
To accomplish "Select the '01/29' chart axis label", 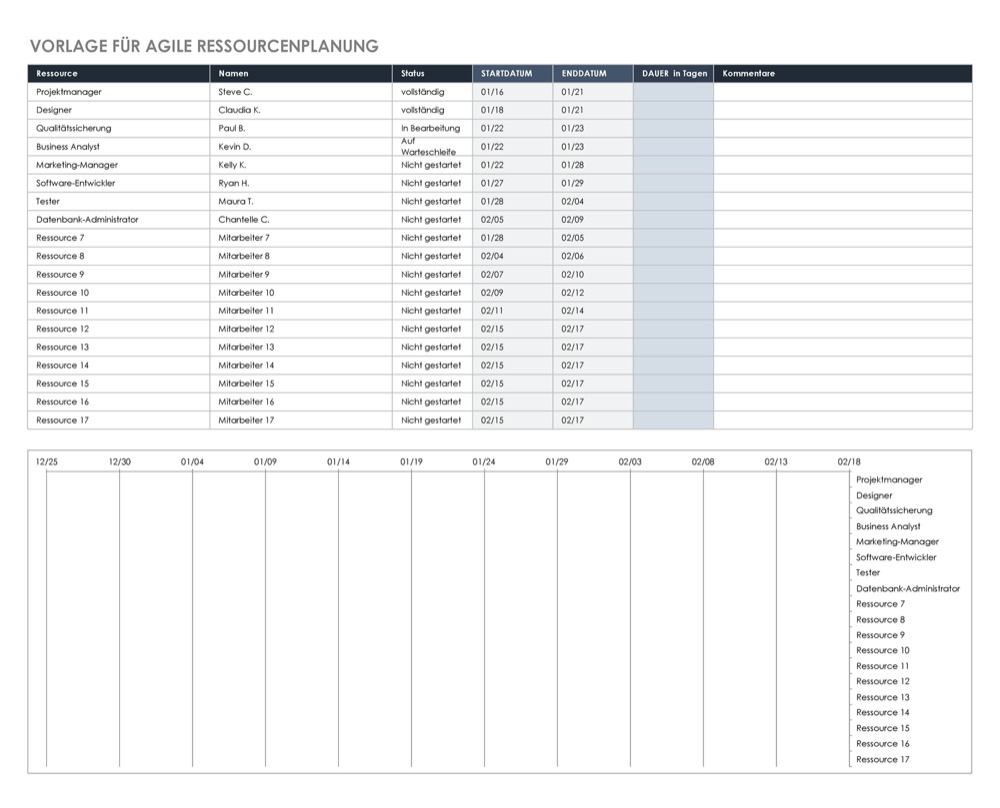I will pyautogui.click(x=557, y=462).
